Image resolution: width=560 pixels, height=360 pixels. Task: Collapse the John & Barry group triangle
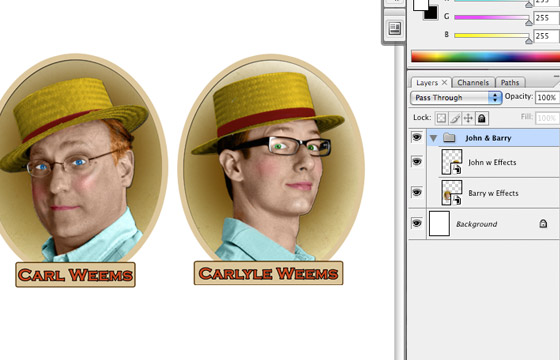pyautogui.click(x=434, y=138)
